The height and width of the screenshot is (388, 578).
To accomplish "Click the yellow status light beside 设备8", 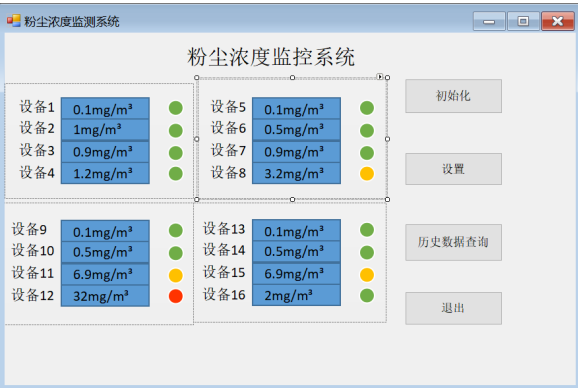I will tap(367, 174).
